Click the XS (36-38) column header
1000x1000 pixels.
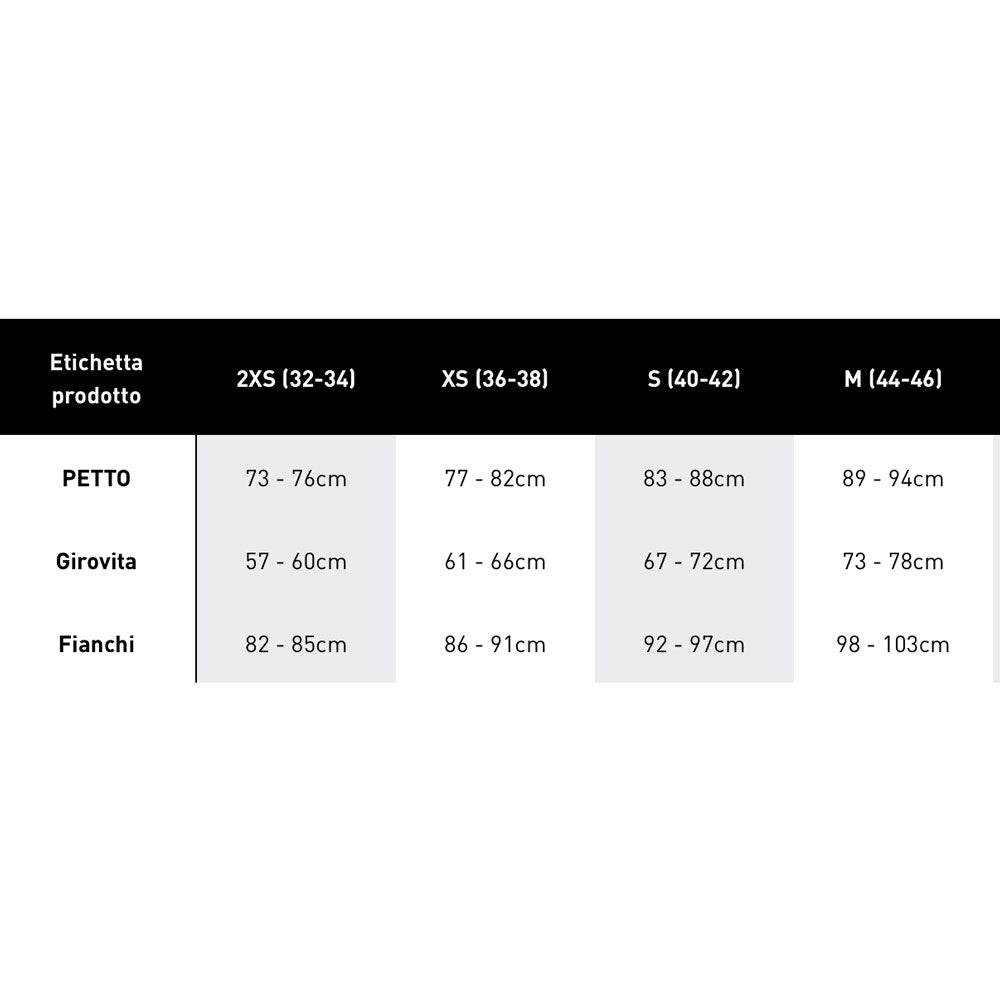click(495, 379)
